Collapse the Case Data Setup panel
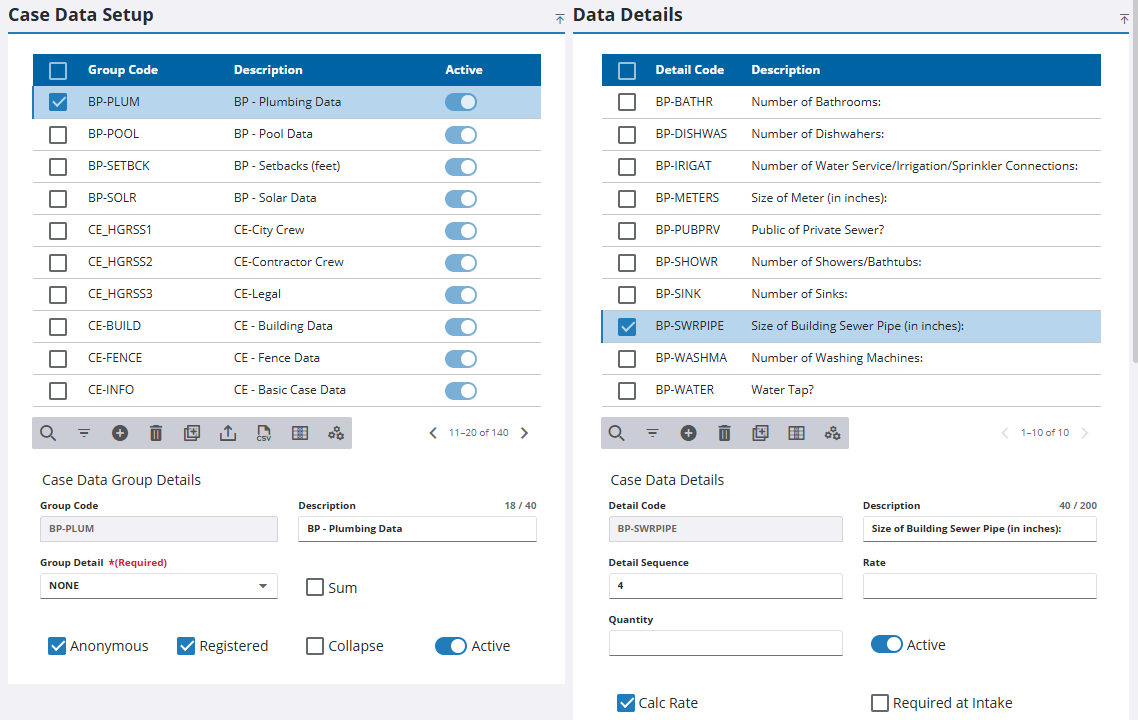 click(x=559, y=18)
